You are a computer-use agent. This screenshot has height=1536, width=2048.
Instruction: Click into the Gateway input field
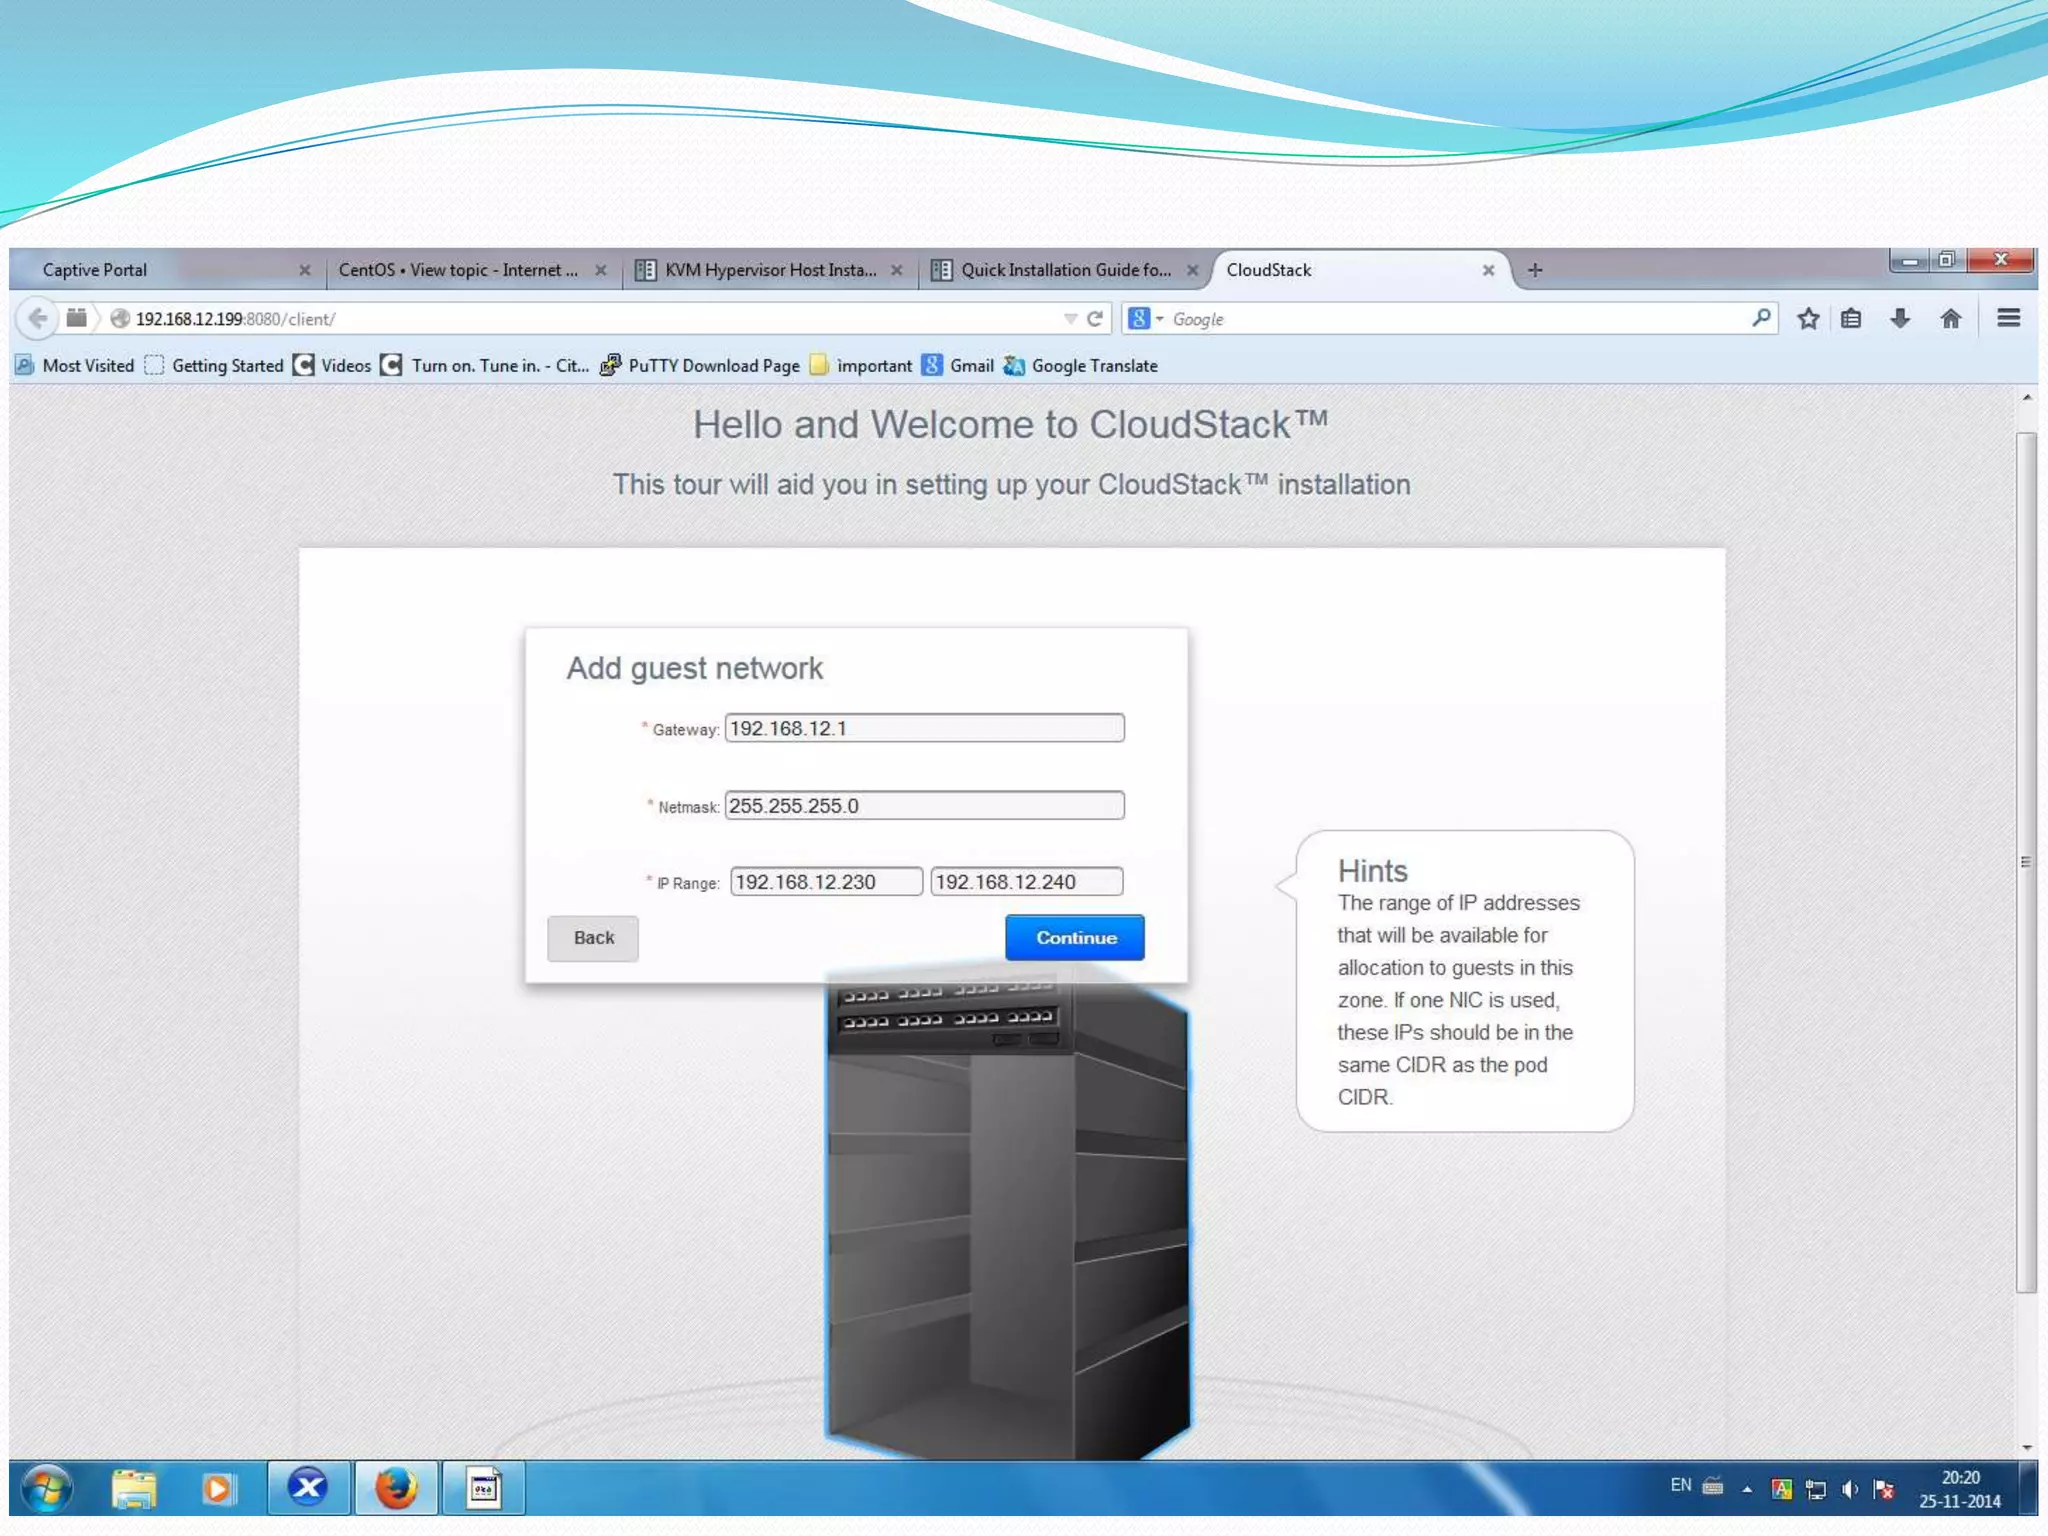[x=924, y=728]
